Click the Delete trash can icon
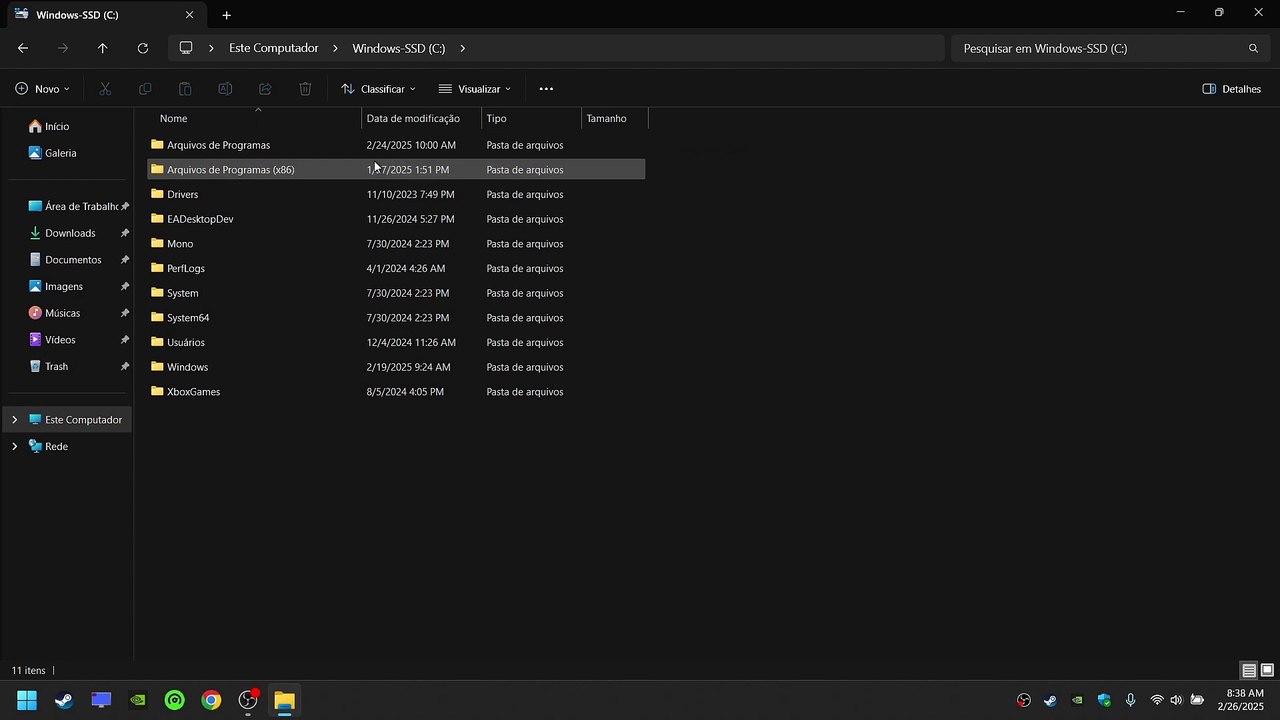 [x=305, y=89]
